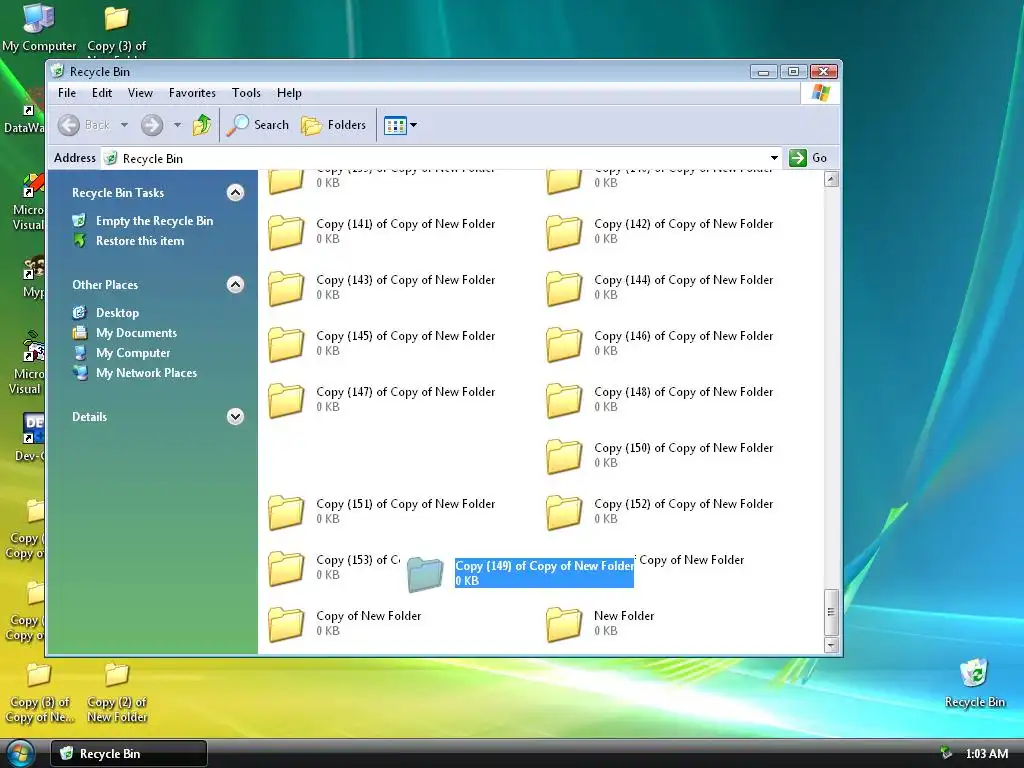Viewport: 1024px width, 768px height.
Task: Select Copy (150) of Copy folder icon
Action: 564,456
